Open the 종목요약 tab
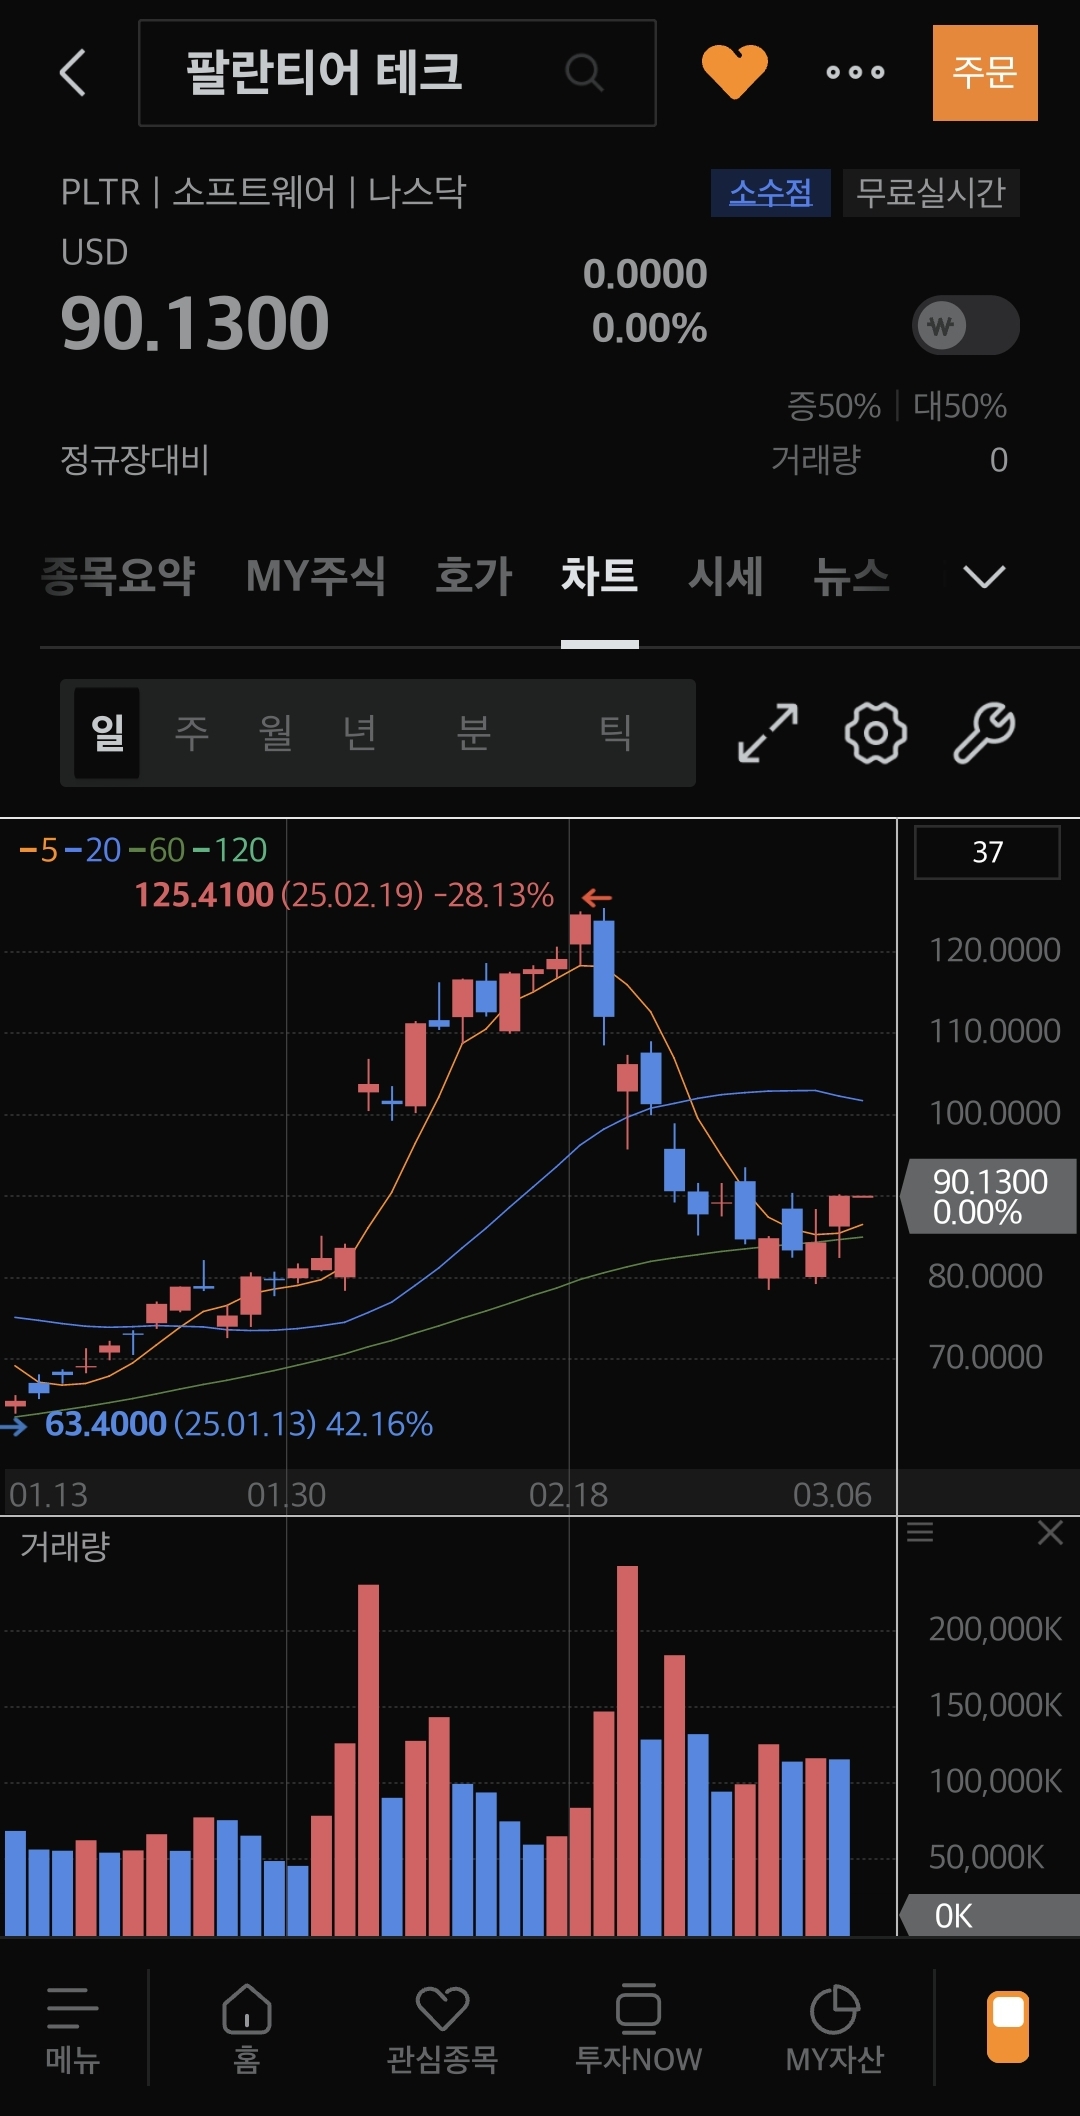The image size is (1080, 2116). [118, 577]
